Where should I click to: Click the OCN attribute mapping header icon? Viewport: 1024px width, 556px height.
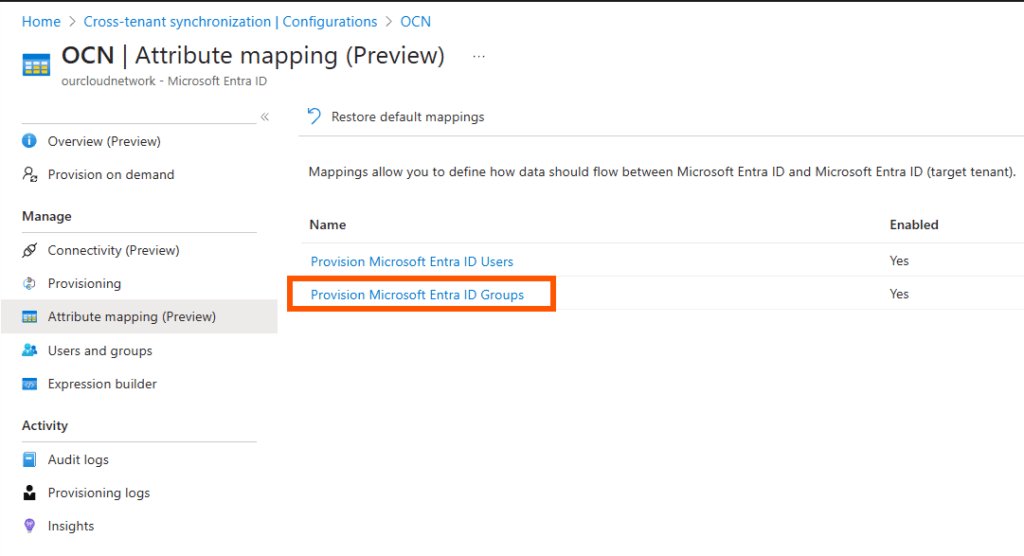coord(36,65)
